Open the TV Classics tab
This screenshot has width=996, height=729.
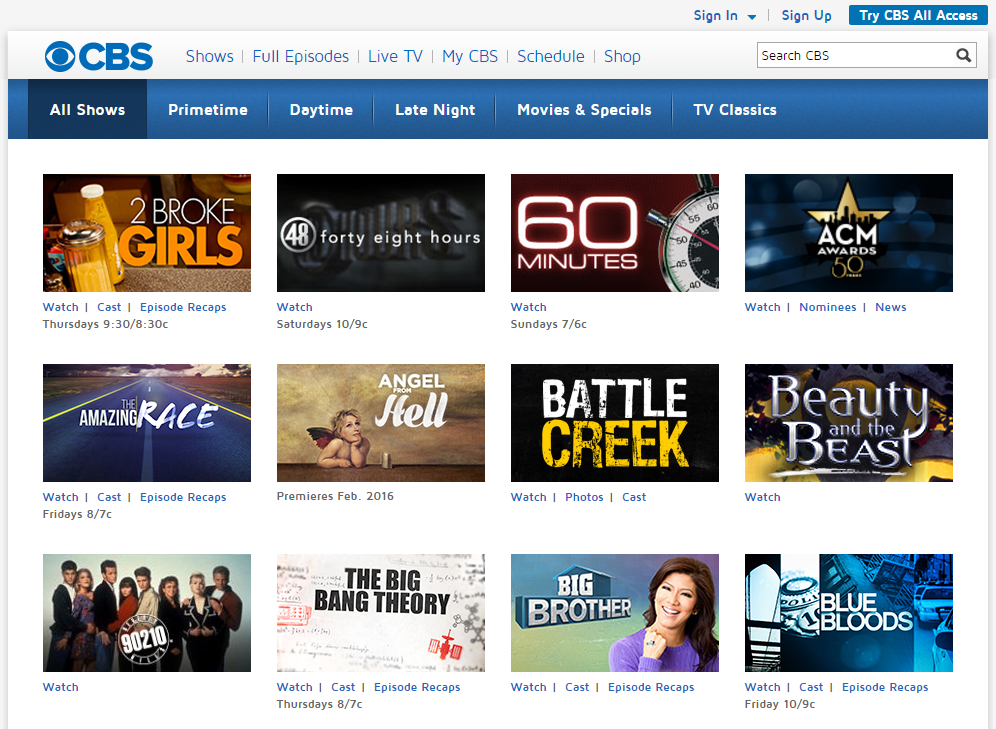(735, 109)
